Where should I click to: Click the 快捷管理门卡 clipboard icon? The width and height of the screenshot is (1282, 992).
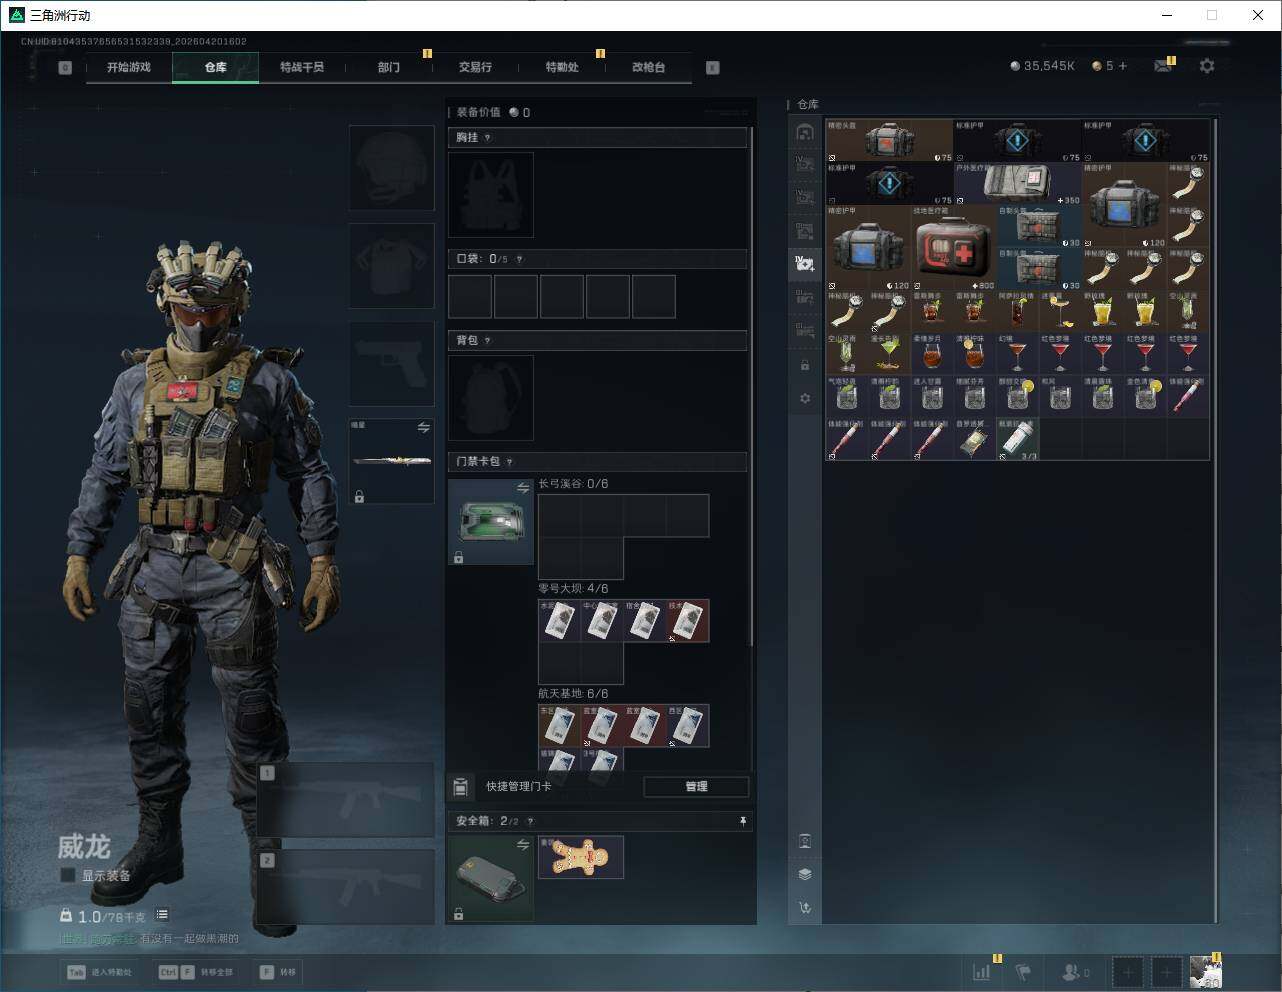pyautogui.click(x=461, y=787)
